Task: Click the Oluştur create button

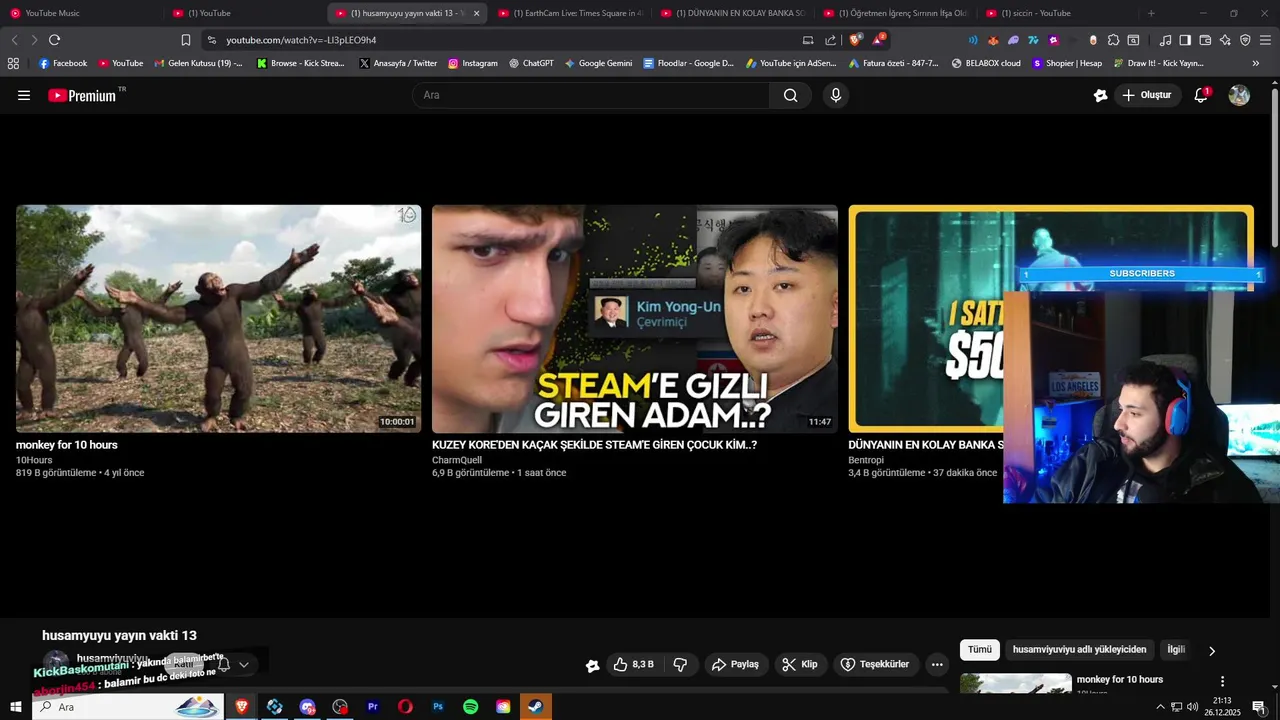Action: [x=1148, y=95]
